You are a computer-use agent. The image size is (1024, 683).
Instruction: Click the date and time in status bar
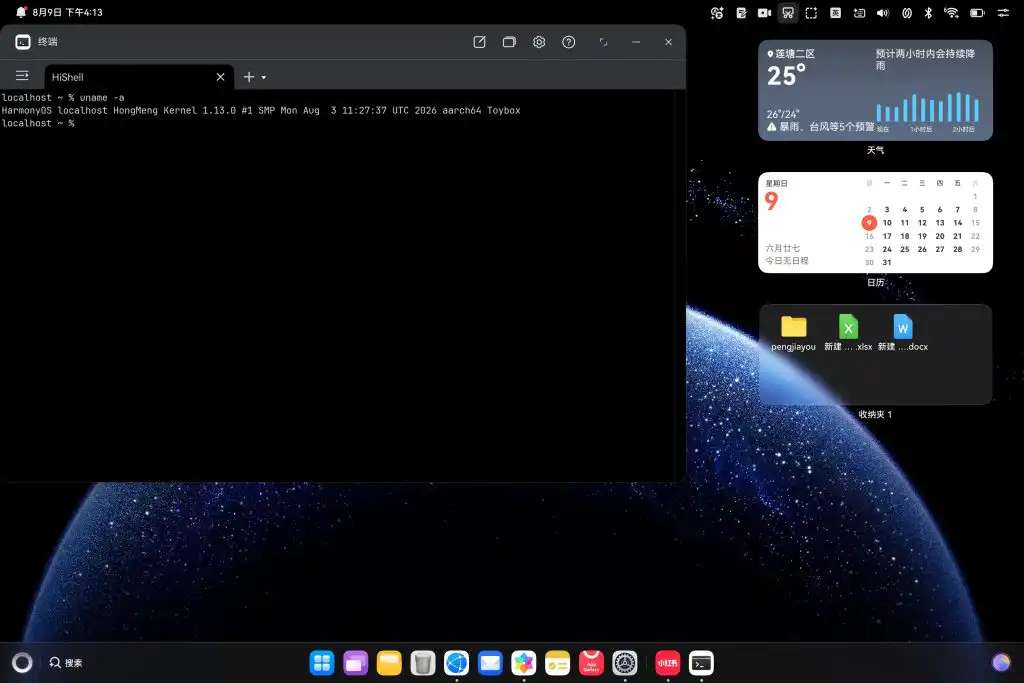(67, 12)
